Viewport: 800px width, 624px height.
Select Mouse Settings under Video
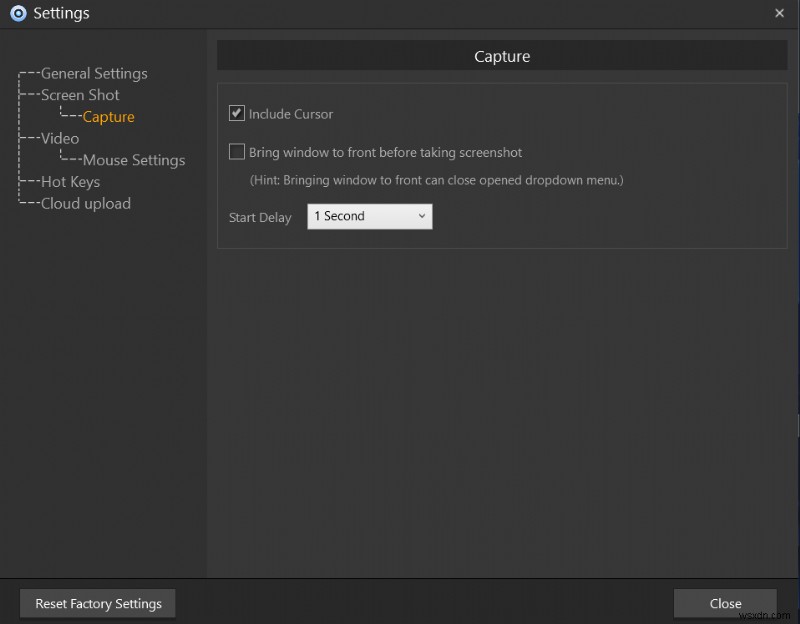tap(133, 160)
